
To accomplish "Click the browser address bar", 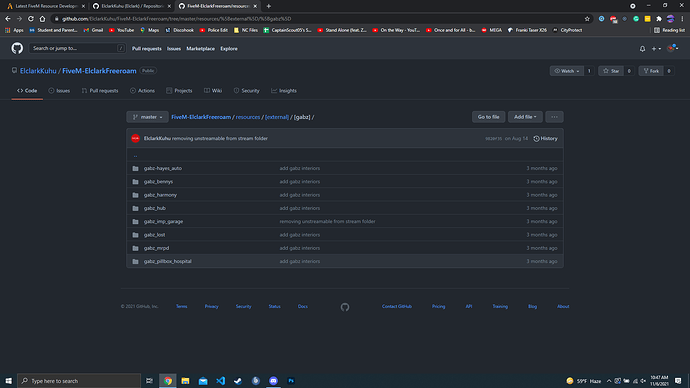I will [x=321, y=19].
